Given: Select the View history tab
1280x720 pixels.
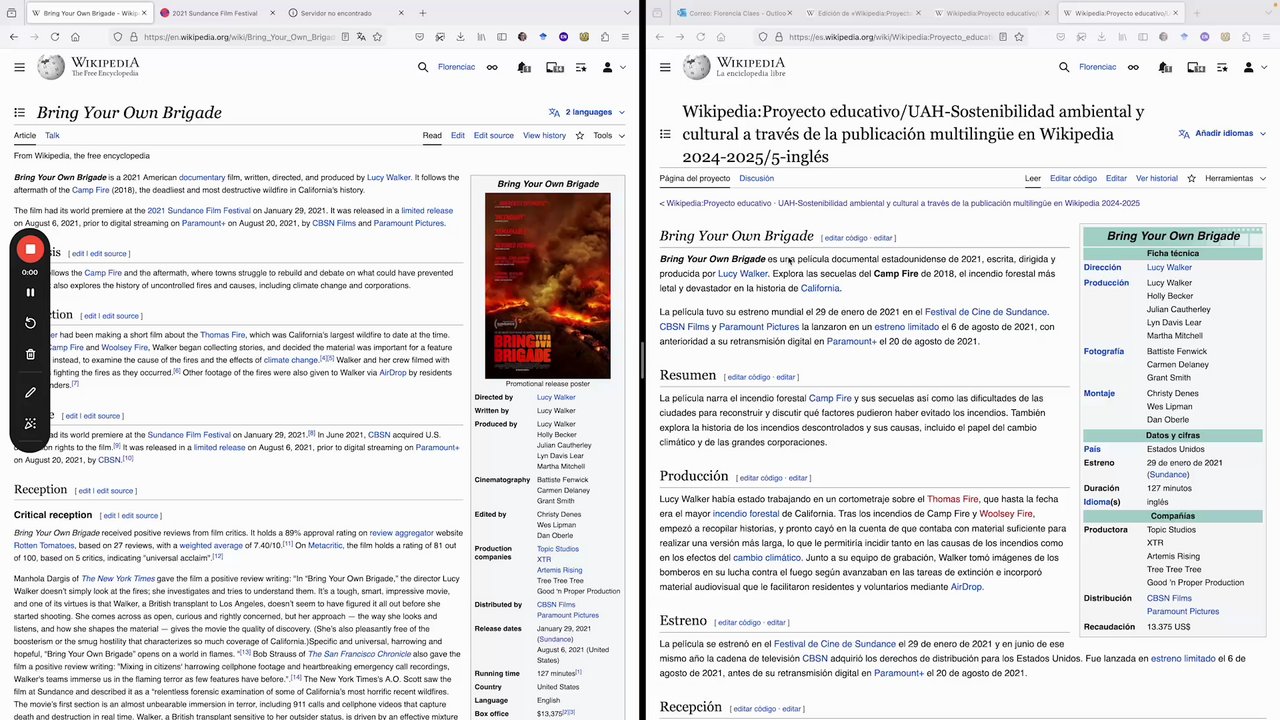Looking at the screenshot, I should 544,135.
